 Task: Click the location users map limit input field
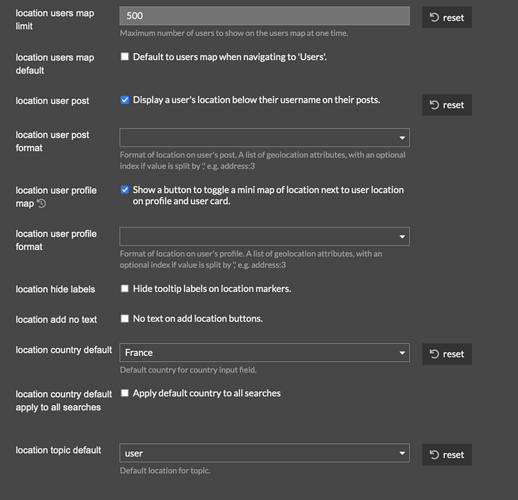[264, 16]
